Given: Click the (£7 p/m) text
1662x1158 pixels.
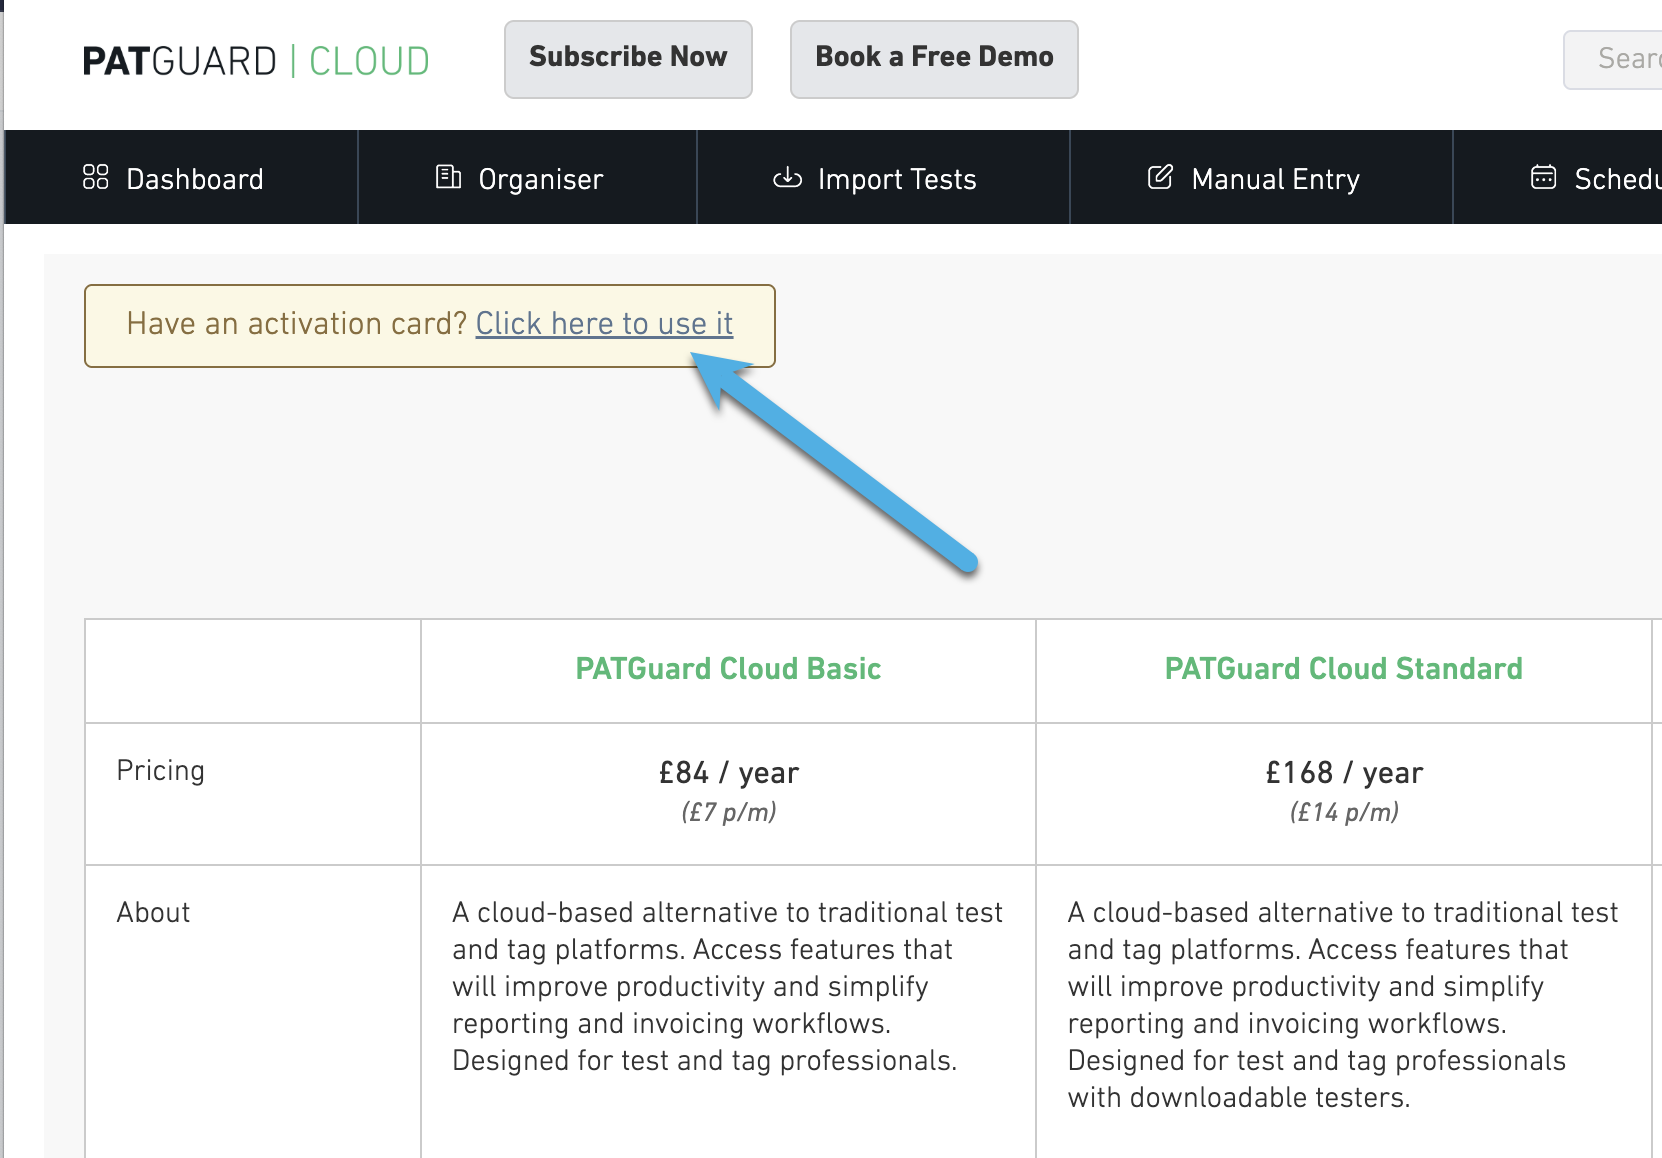Looking at the screenshot, I should [x=728, y=812].
